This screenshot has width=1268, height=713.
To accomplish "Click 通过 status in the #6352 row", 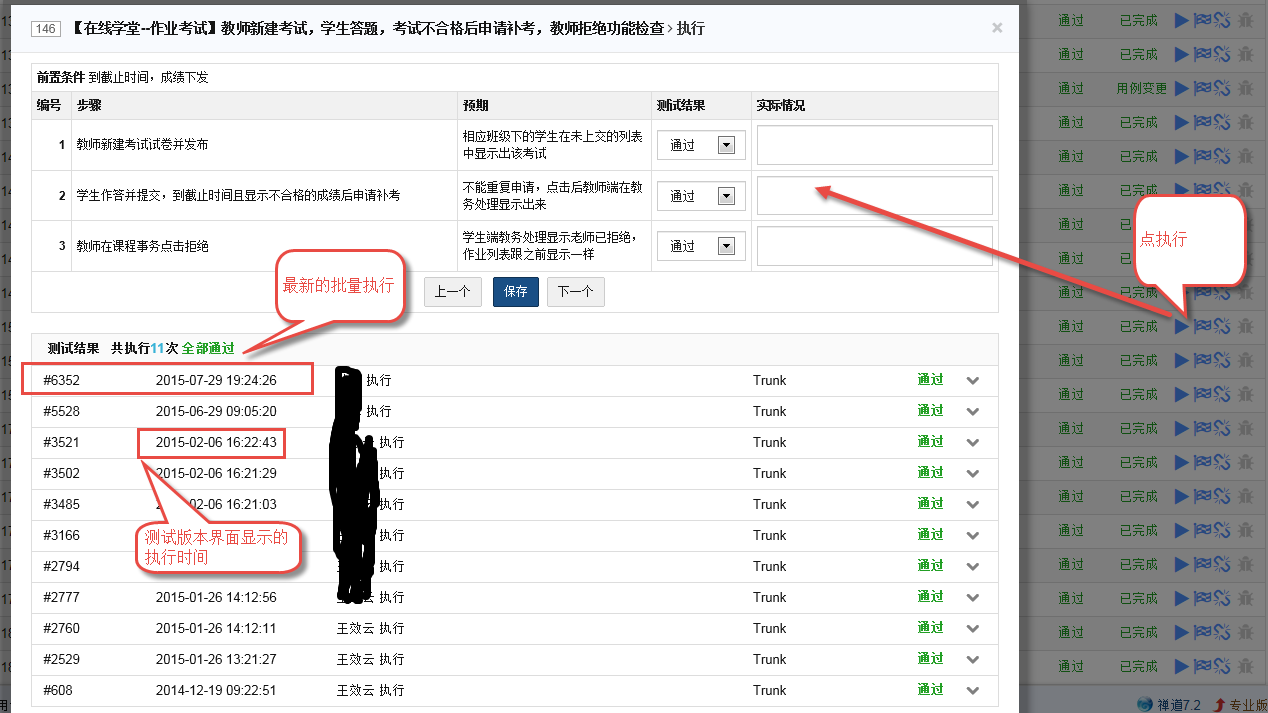I will (x=930, y=380).
